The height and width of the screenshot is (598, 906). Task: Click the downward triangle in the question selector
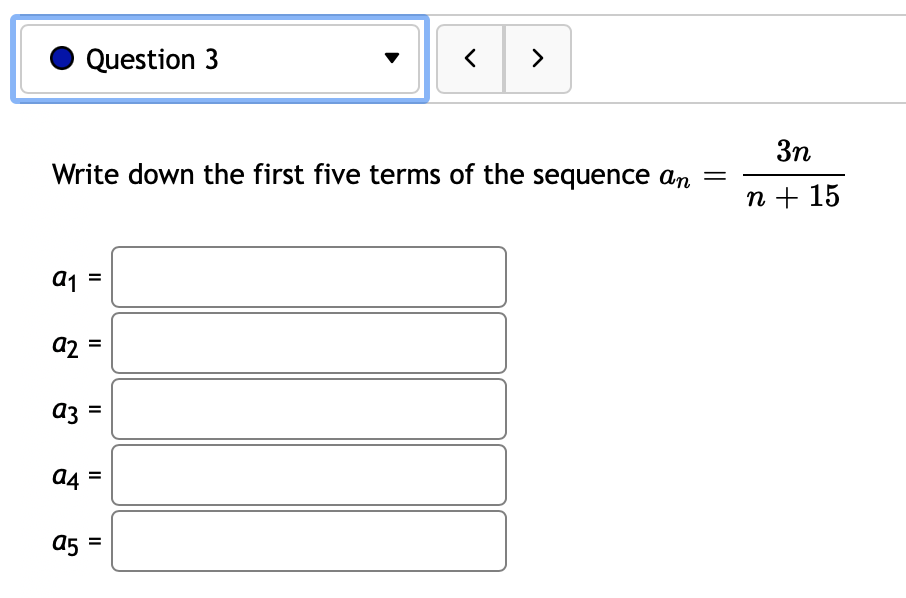392,59
